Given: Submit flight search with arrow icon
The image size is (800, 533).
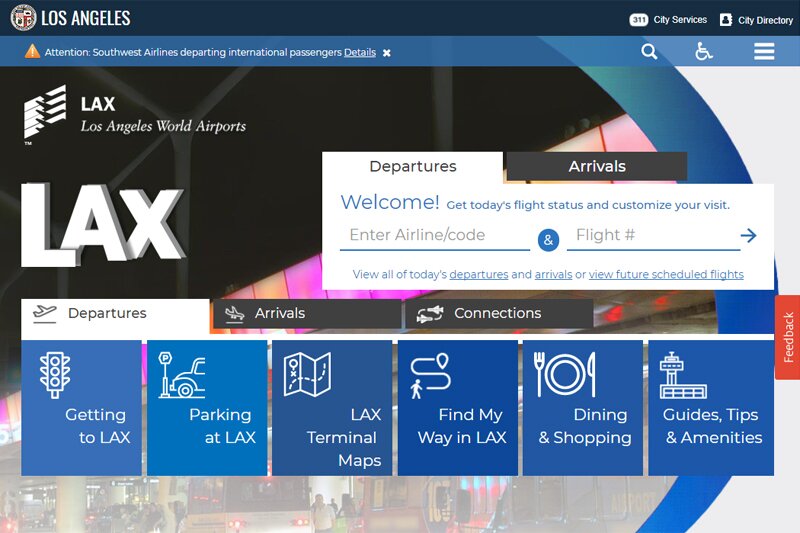Looking at the screenshot, I should click(748, 235).
